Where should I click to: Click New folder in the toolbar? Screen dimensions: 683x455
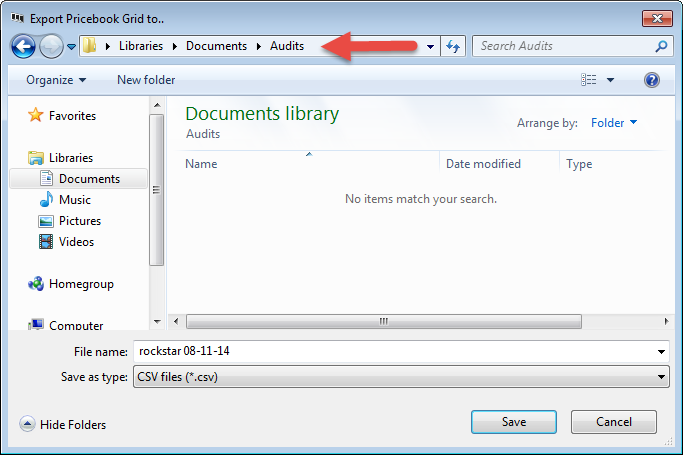tap(146, 80)
